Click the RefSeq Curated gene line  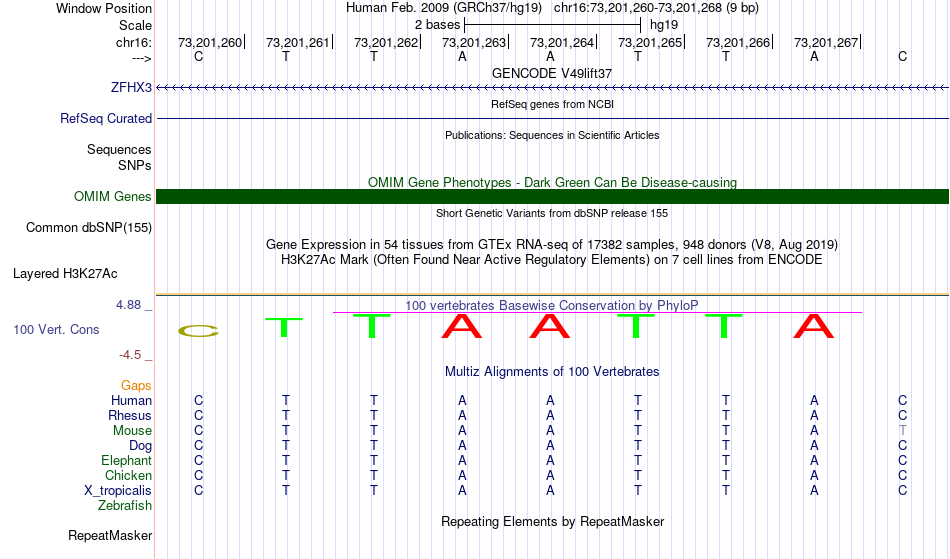(552, 118)
